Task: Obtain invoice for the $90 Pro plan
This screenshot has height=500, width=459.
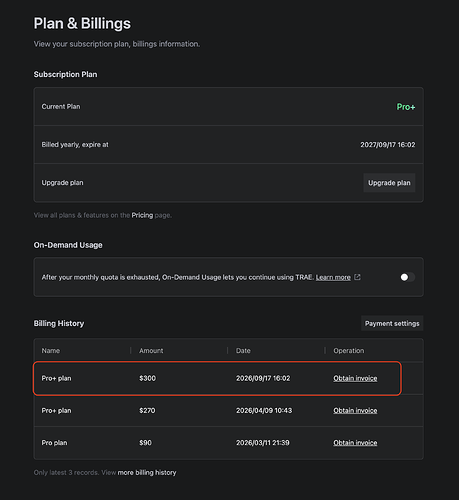Action: (355, 443)
